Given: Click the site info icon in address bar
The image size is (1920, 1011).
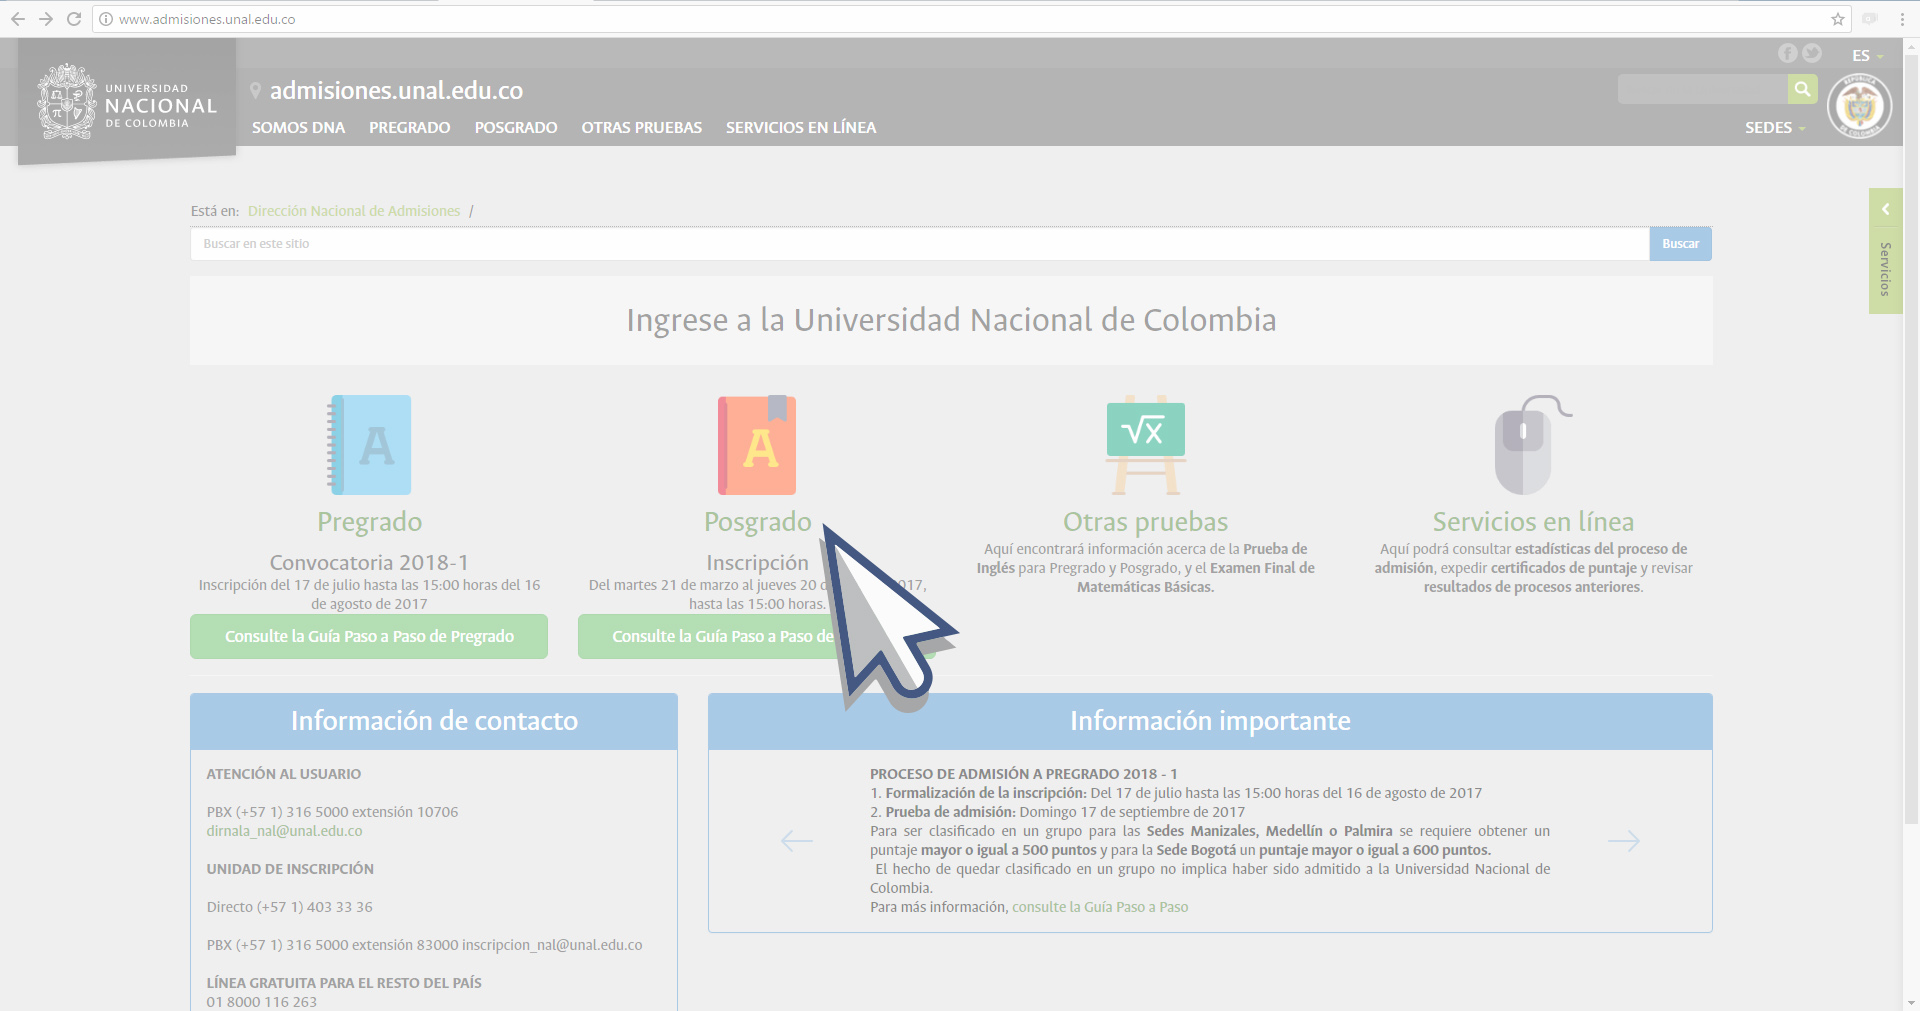Looking at the screenshot, I should (106, 19).
